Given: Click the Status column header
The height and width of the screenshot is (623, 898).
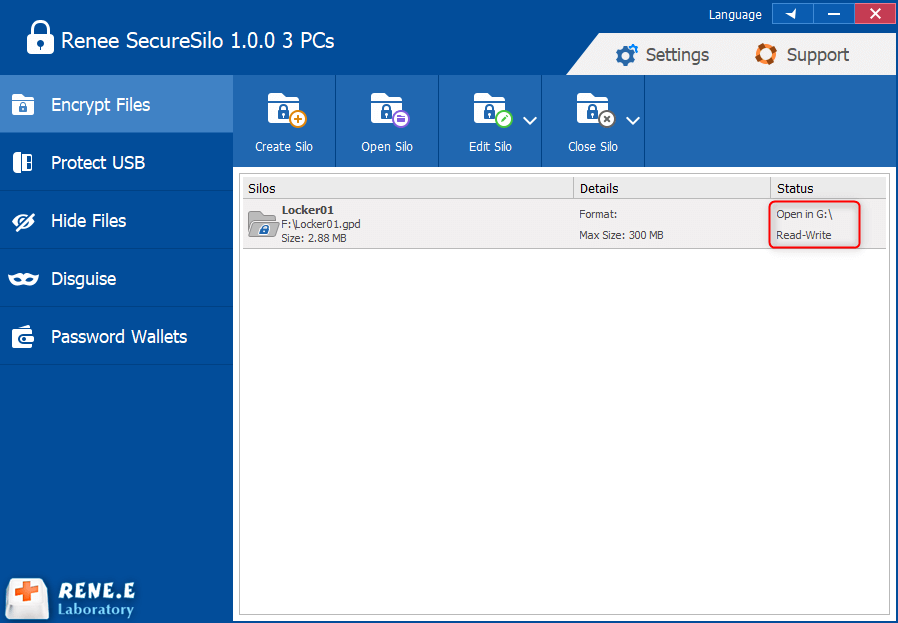Looking at the screenshot, I should [x=828, y=188].
